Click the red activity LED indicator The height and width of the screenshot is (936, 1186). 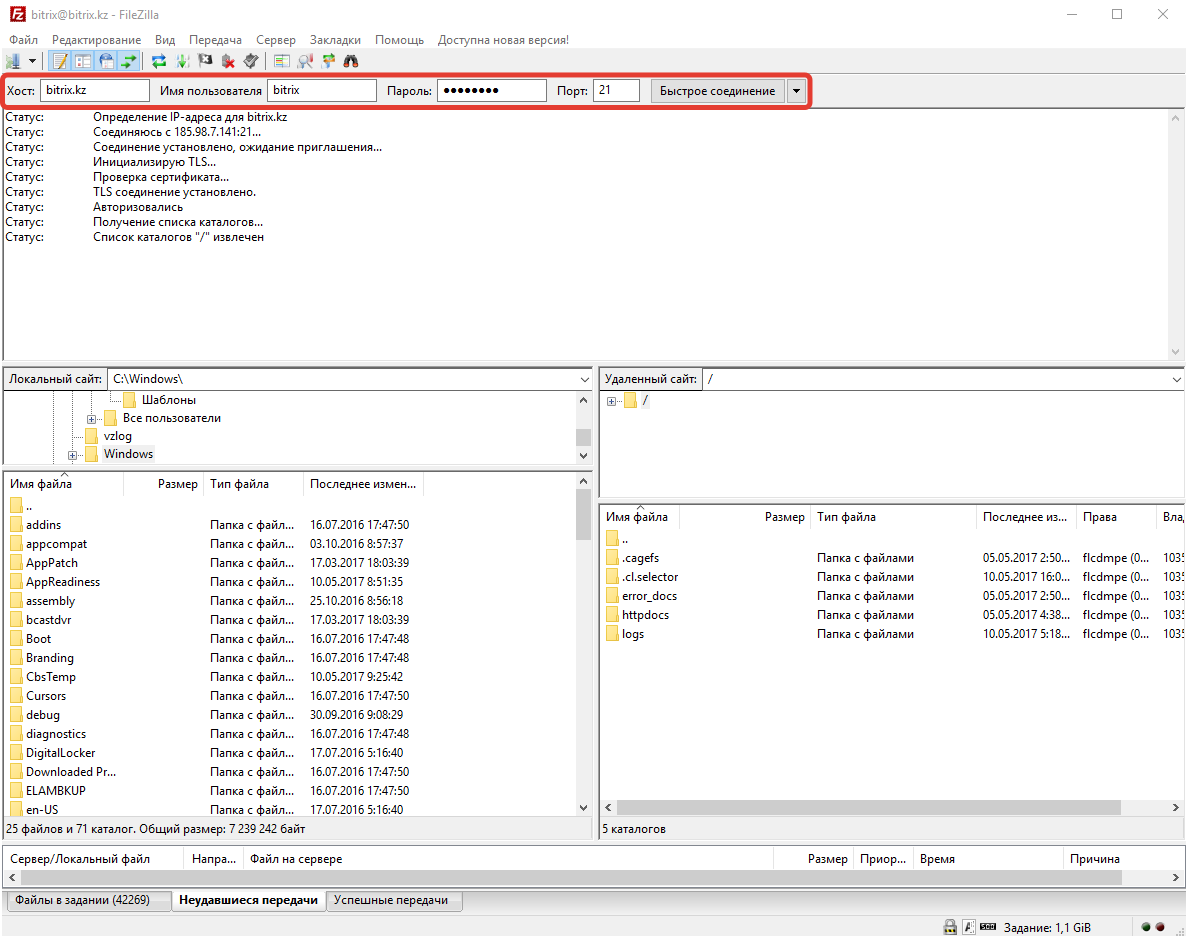(x=1160, y=926)
